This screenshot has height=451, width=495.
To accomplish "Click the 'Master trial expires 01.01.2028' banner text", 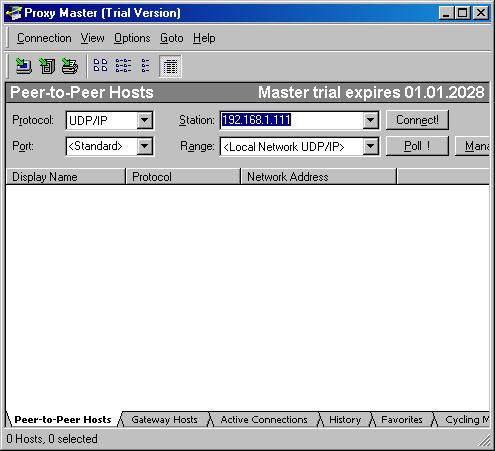I will click(371, 92).
